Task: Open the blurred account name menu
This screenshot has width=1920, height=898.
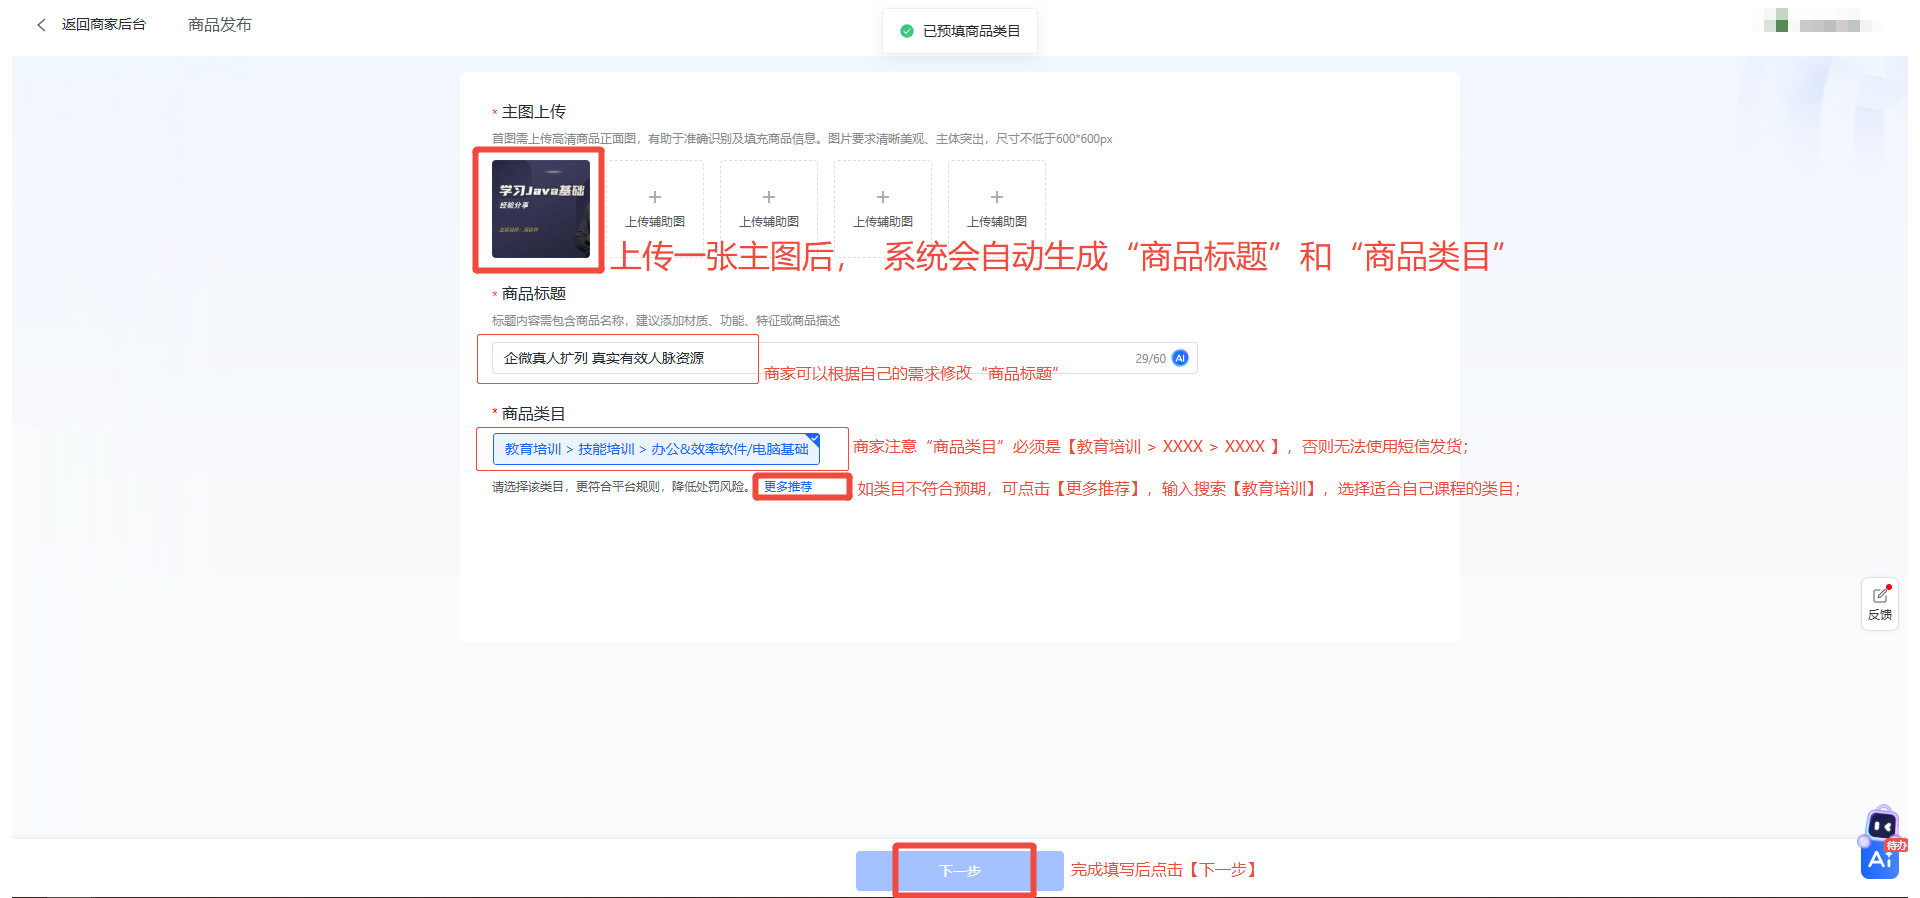Action: coord(1829,26)
